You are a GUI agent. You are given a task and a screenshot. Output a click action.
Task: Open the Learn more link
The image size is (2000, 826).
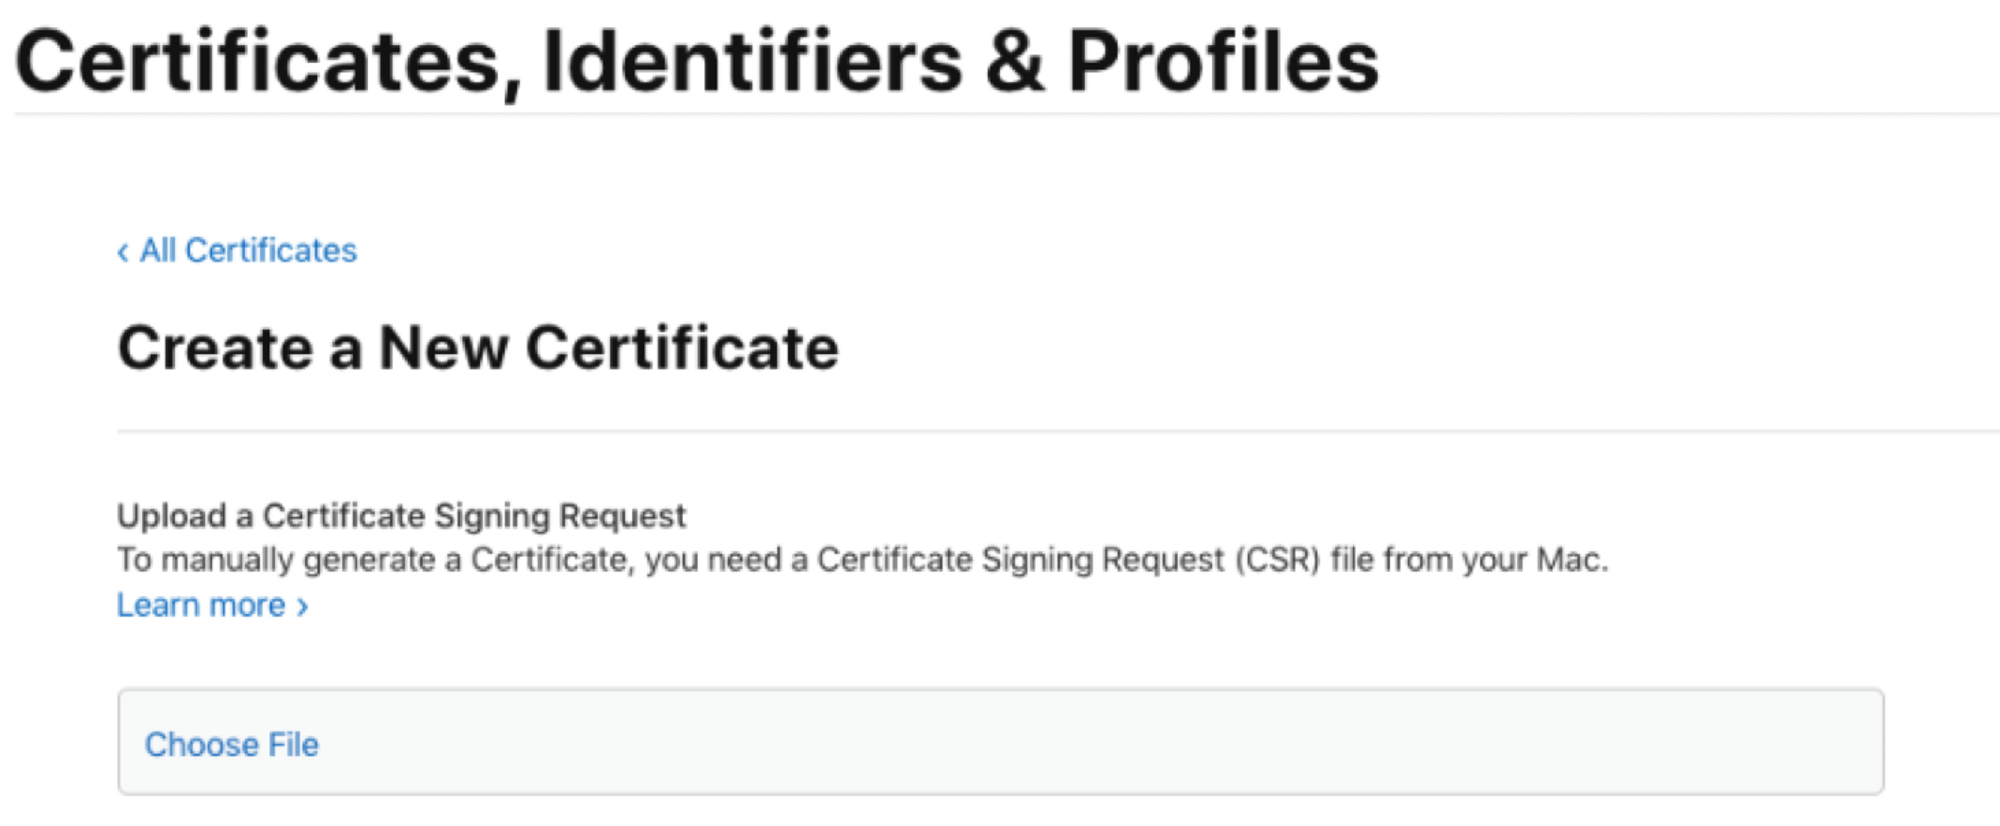(x=212, y=605)
